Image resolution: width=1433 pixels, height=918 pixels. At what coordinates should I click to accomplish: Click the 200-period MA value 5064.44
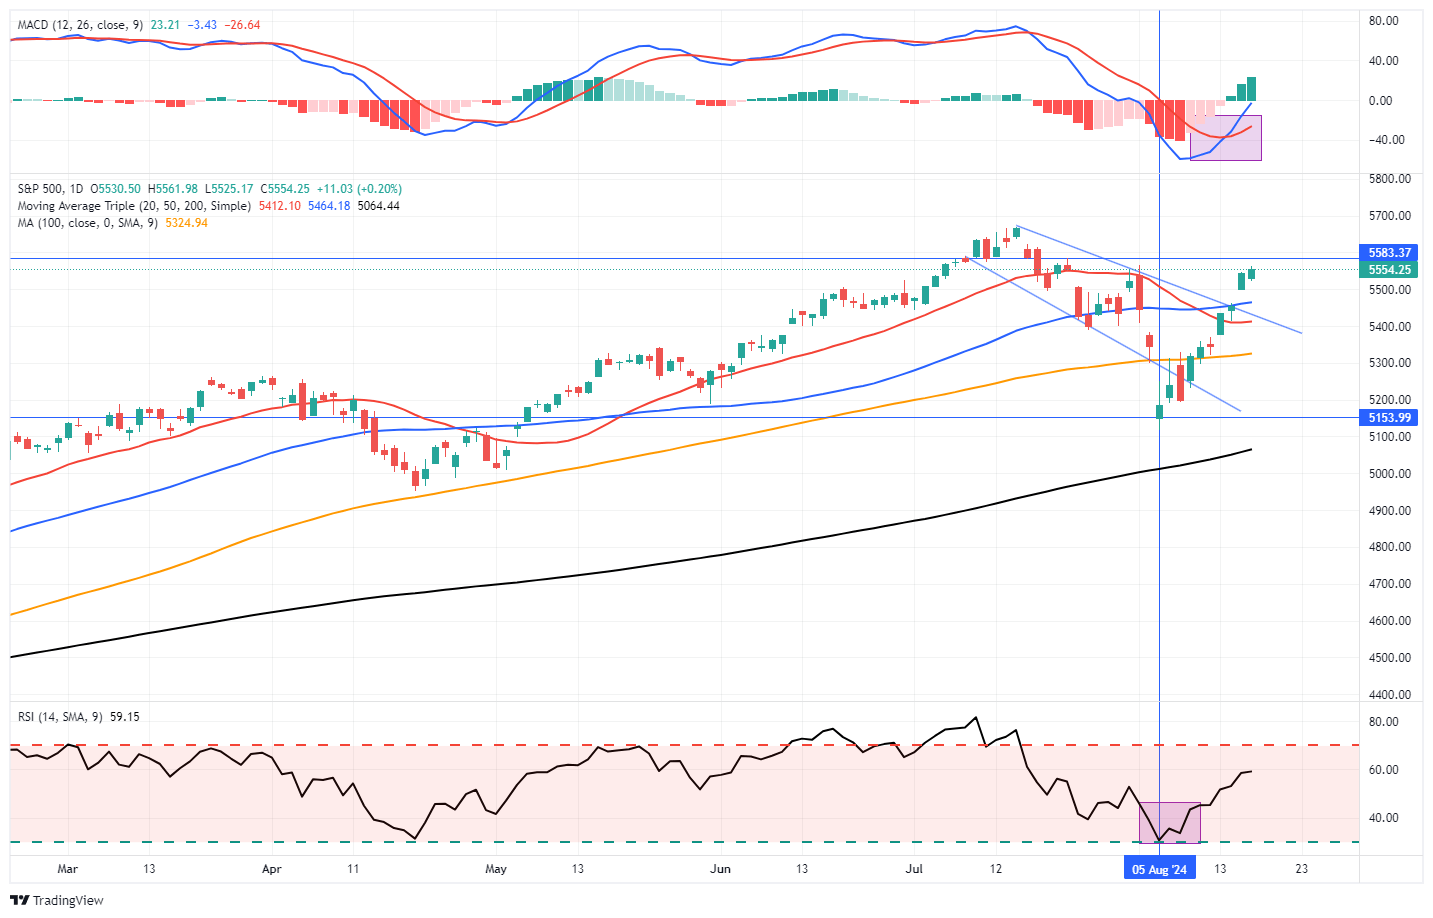pyautogui.click(x=379, y=206)
